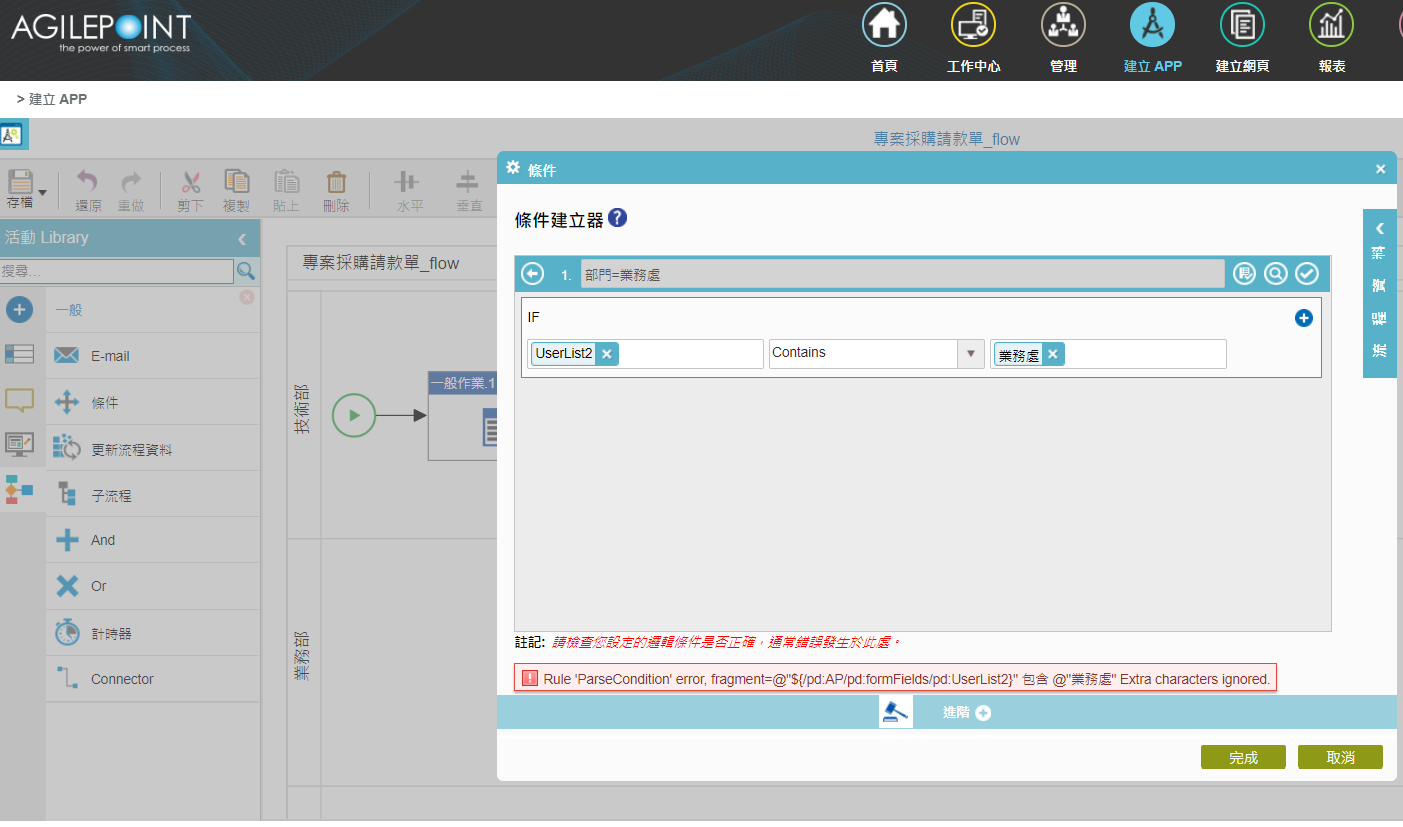
Task: Remove the UserList2 tag
Action: [606, 354]
